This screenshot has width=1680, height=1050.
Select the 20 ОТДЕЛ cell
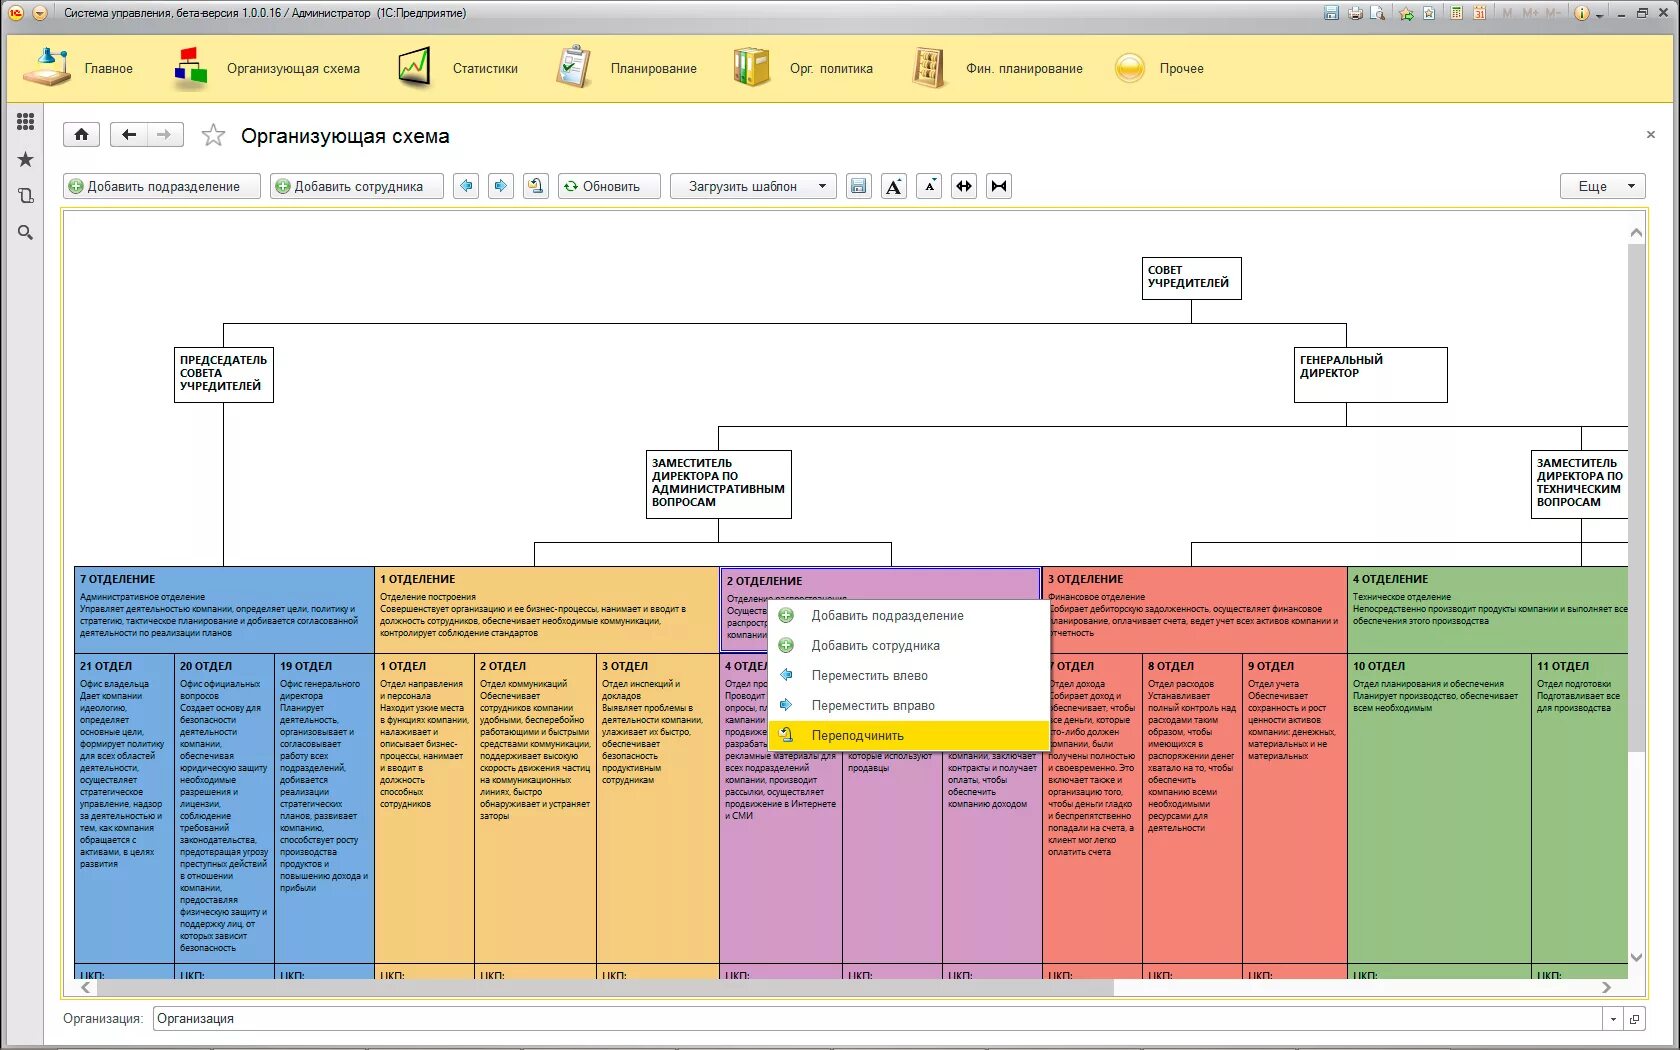pos(224,810)
